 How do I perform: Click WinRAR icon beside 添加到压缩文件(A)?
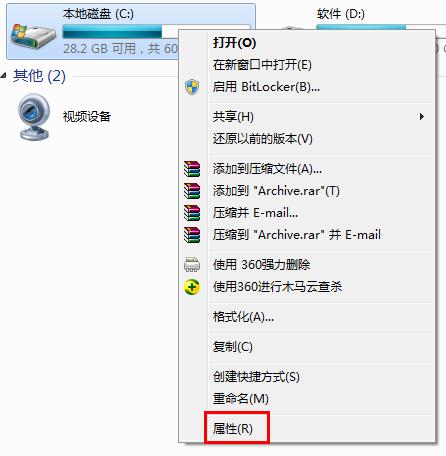click(192, 169)
